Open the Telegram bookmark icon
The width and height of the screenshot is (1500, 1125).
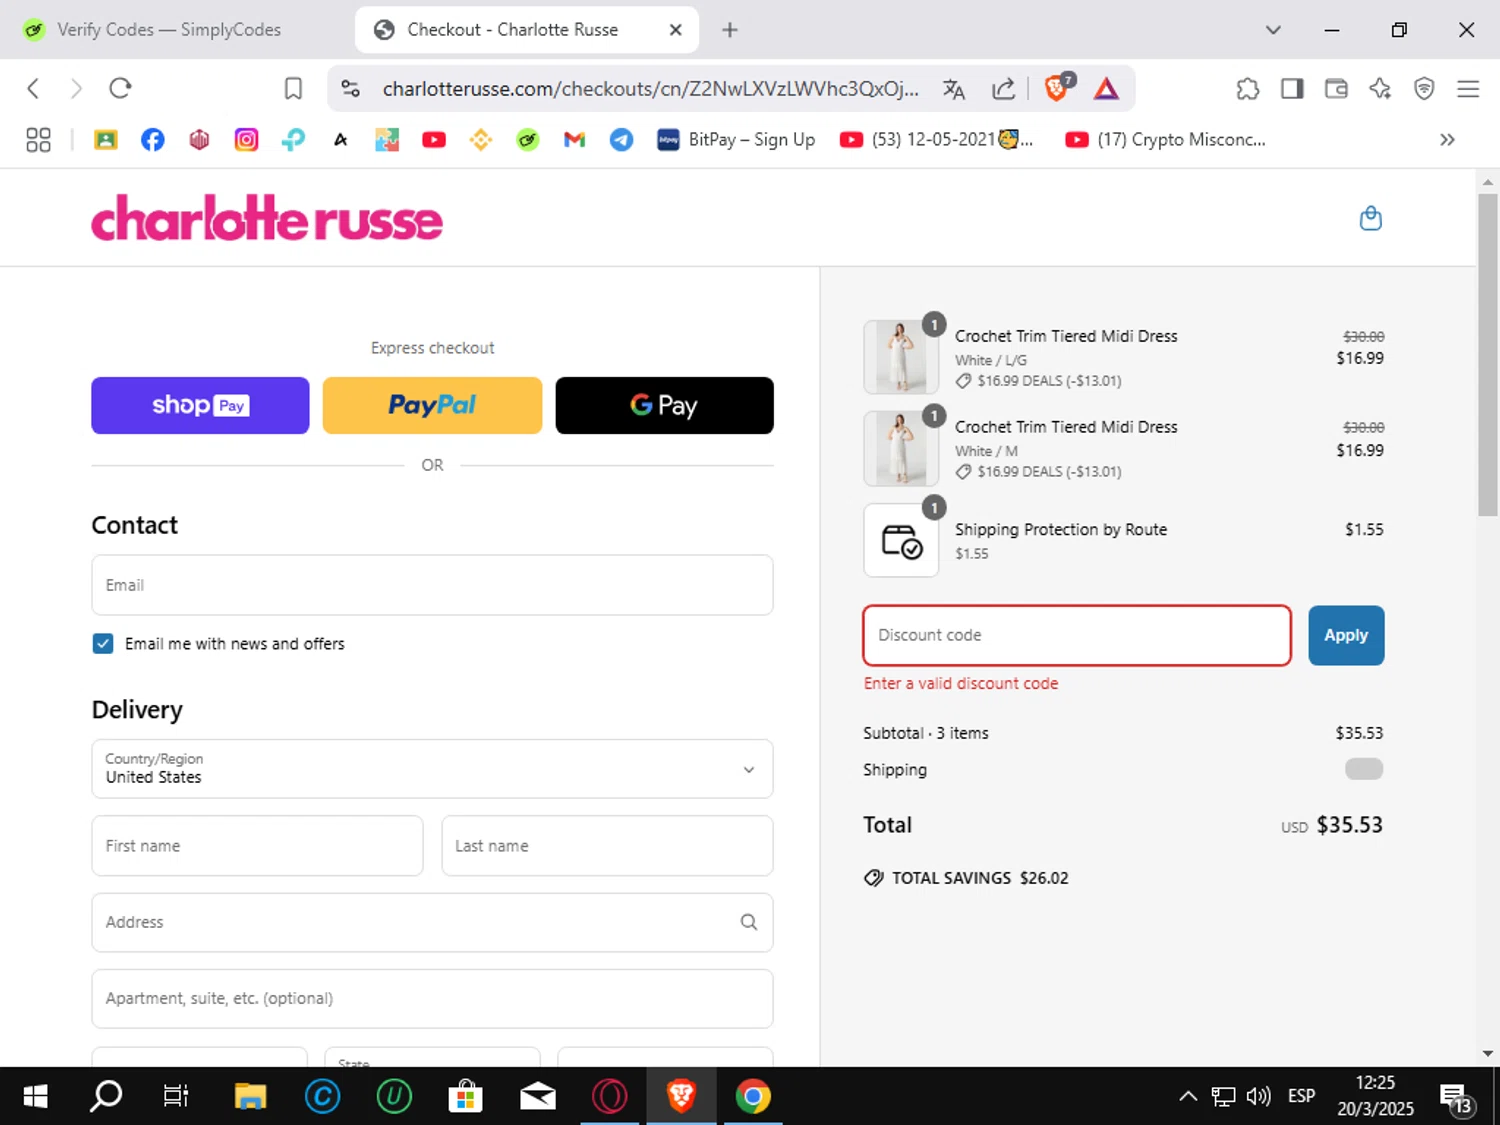[x=621, y=140]
